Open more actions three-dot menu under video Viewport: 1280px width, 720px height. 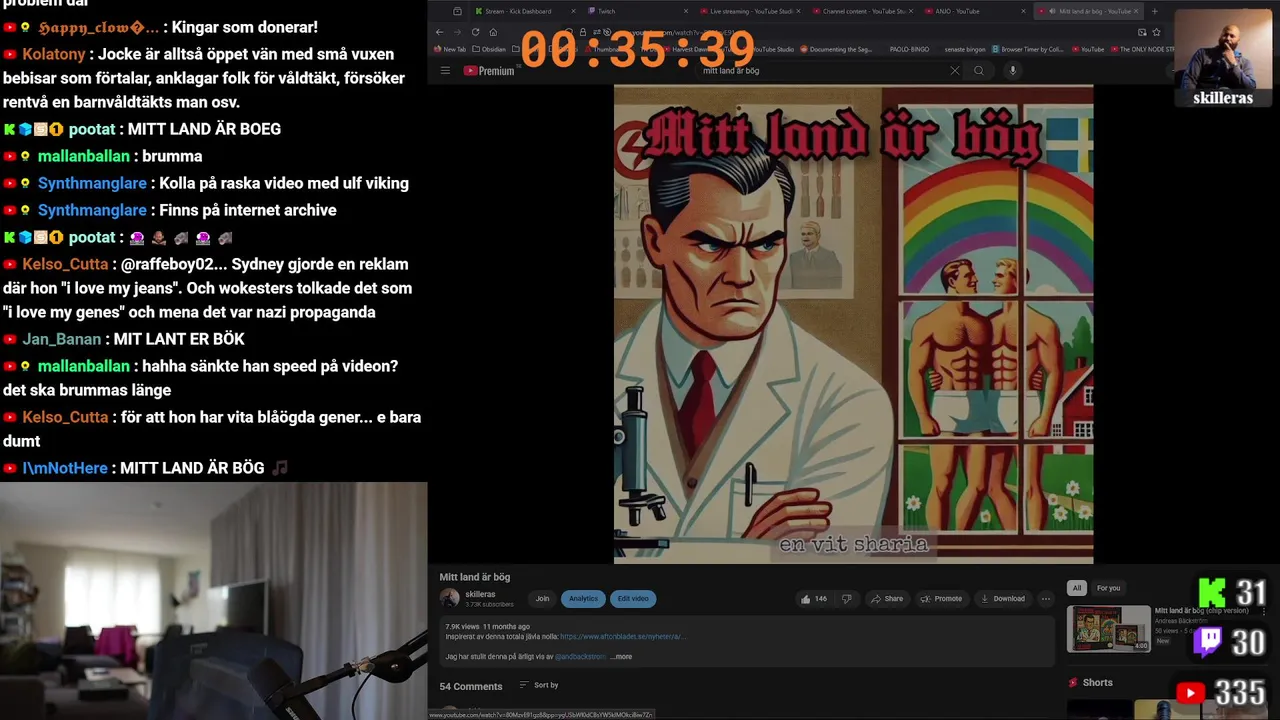point(1045,599)
